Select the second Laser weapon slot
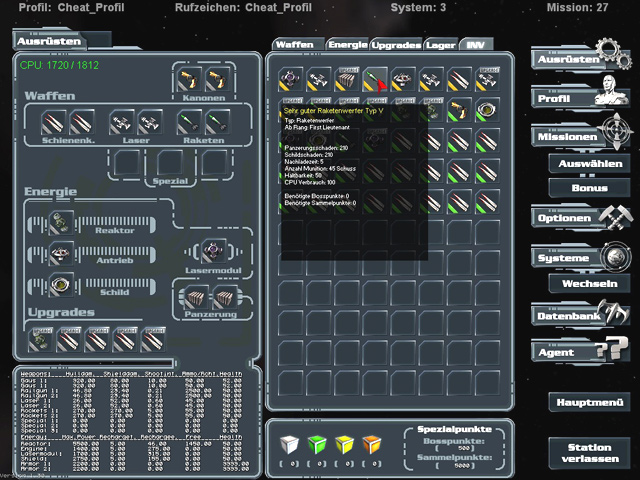 point(149,122)
